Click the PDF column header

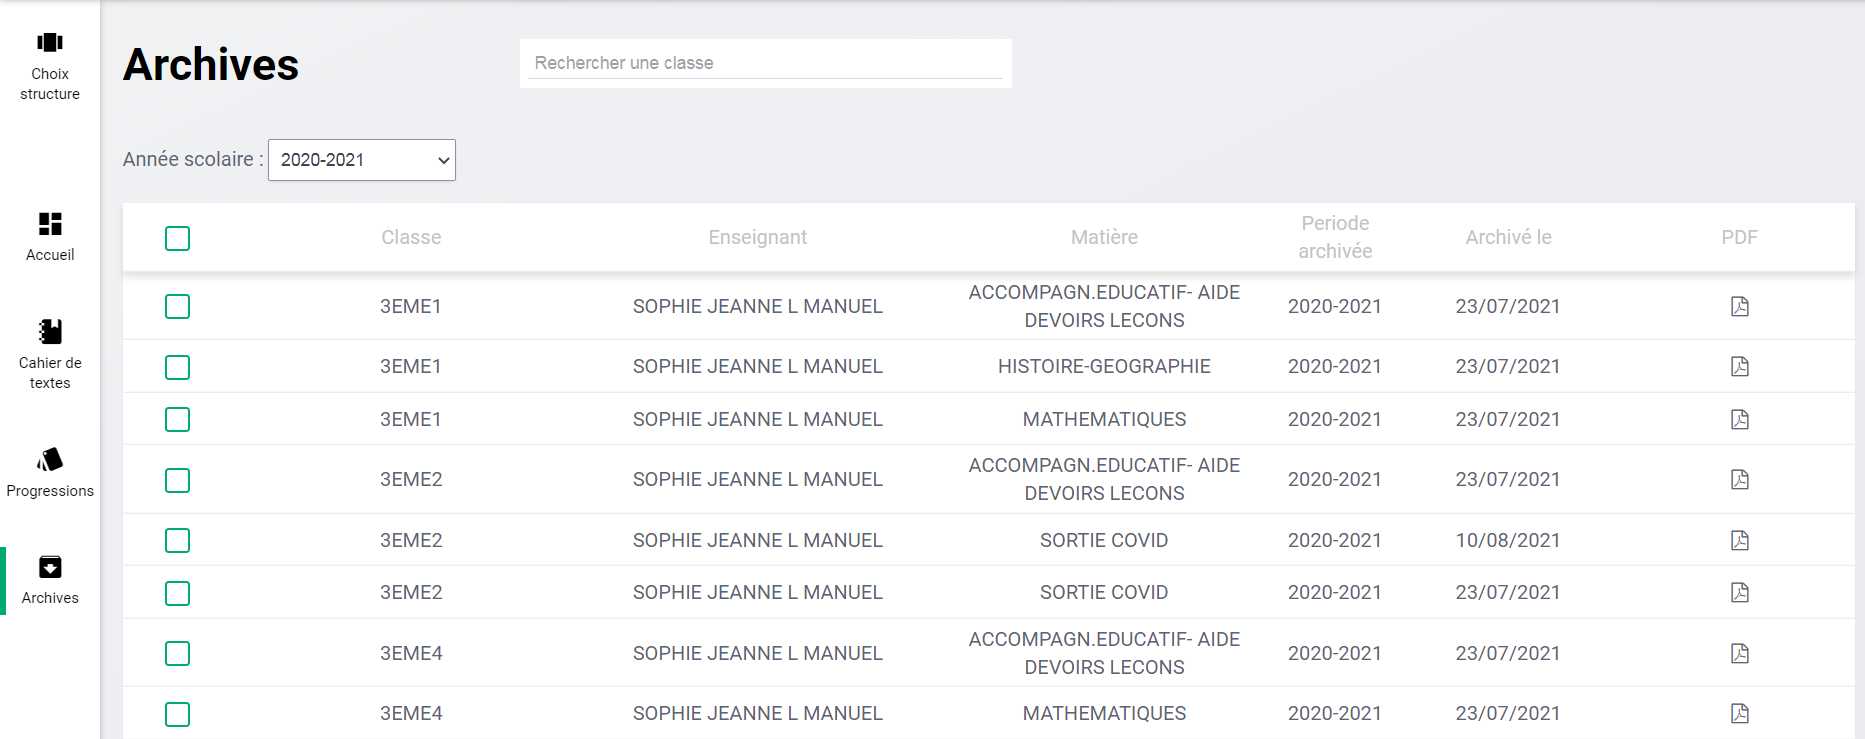click(1739, 237)
